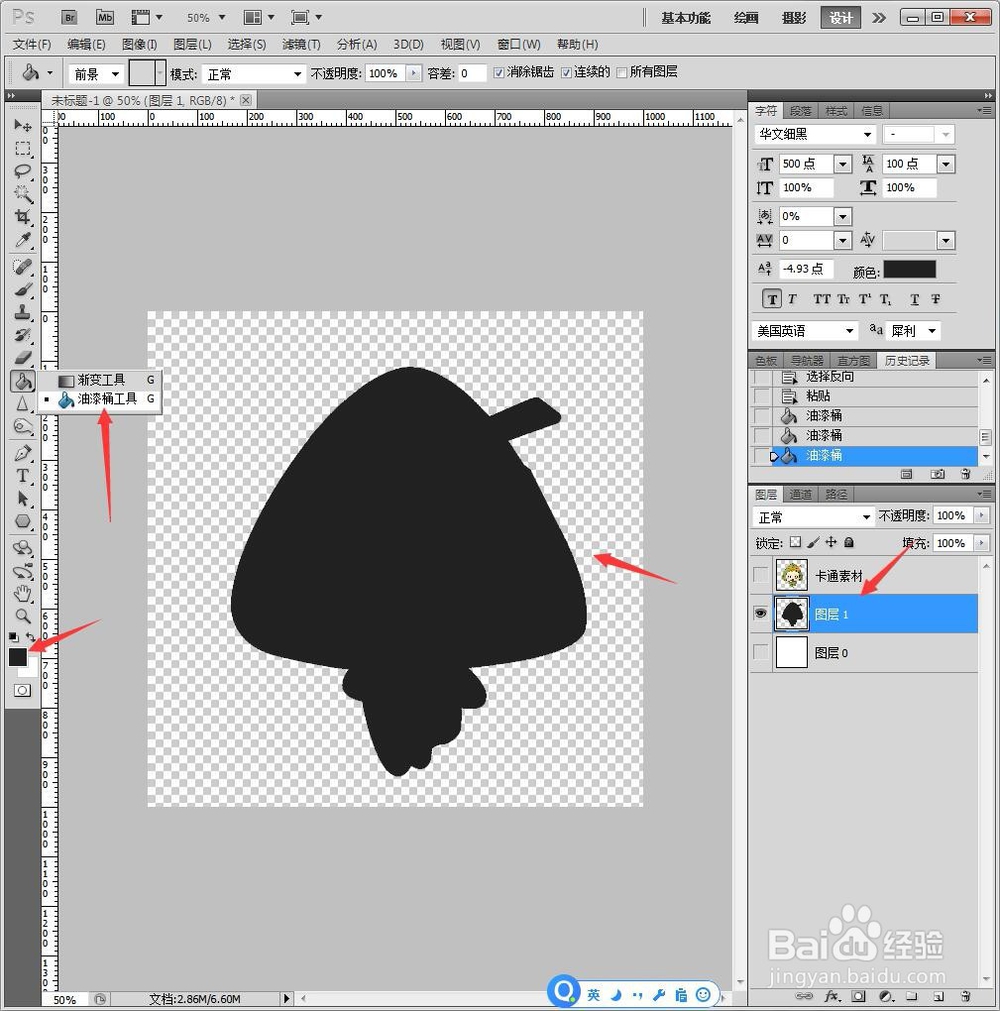
Task: Select the Hand tool
Action: pos(23,593)
